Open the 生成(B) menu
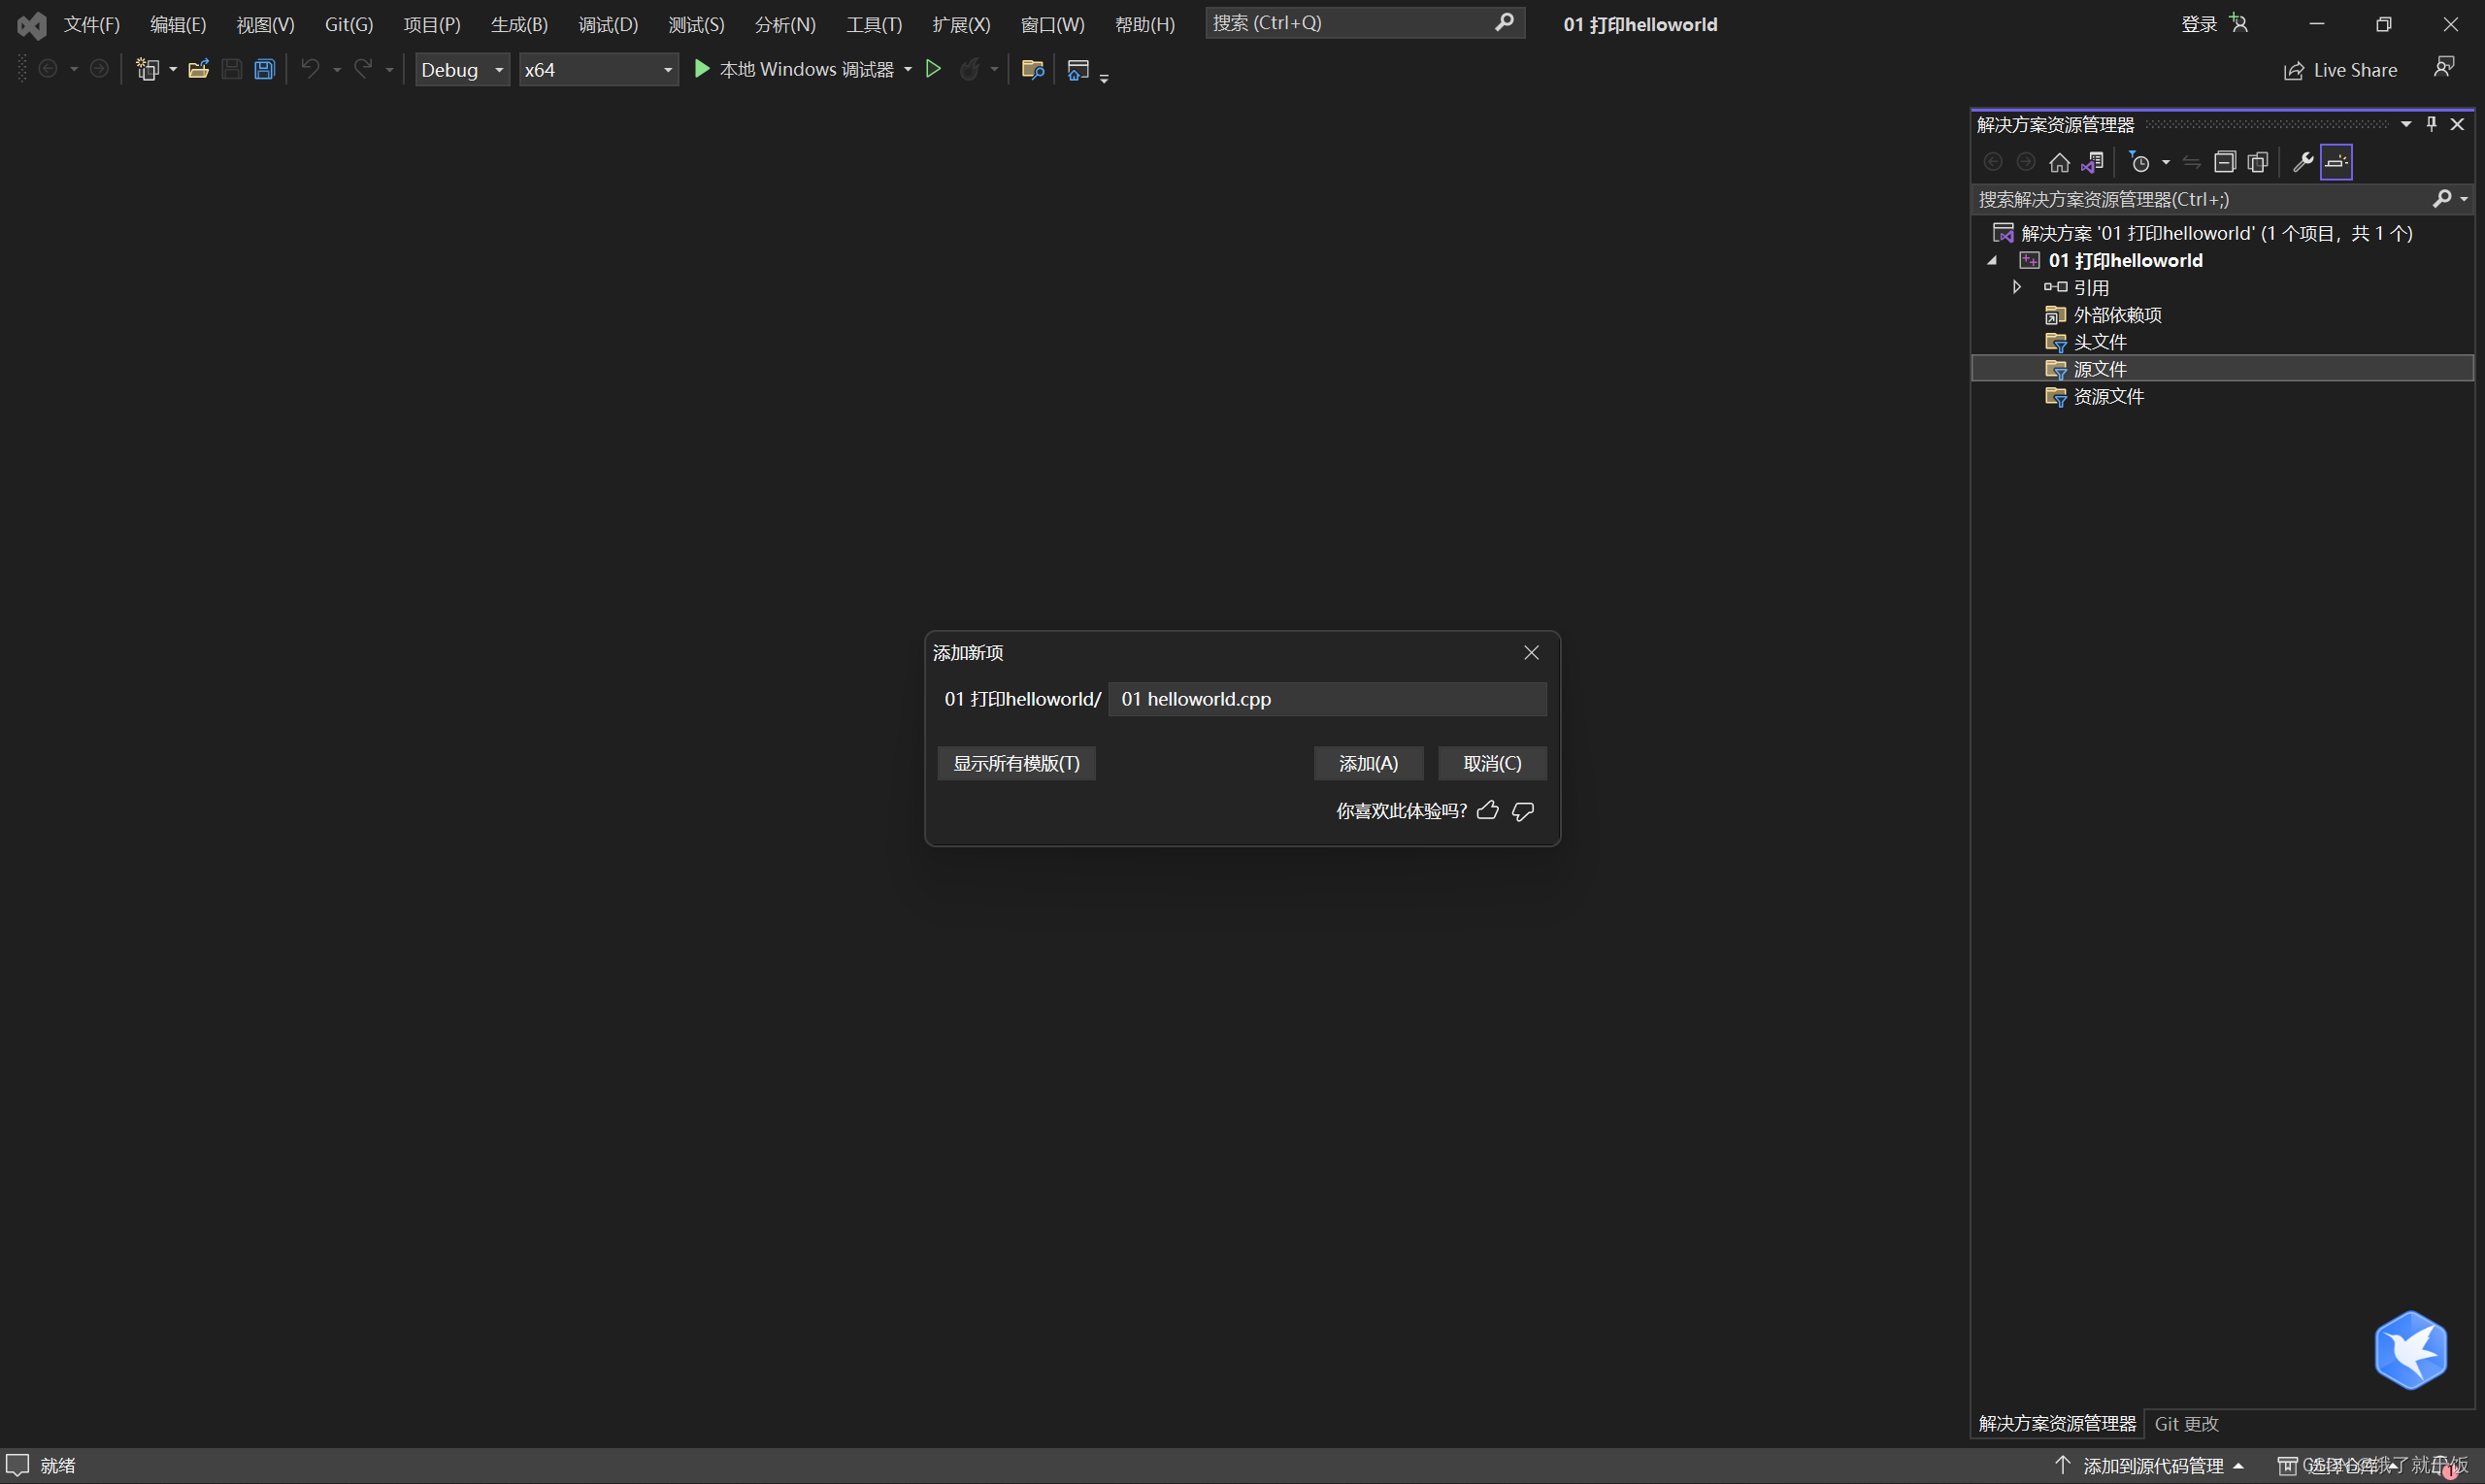Screen dimensions: 2485x1484 click(519, 24)
